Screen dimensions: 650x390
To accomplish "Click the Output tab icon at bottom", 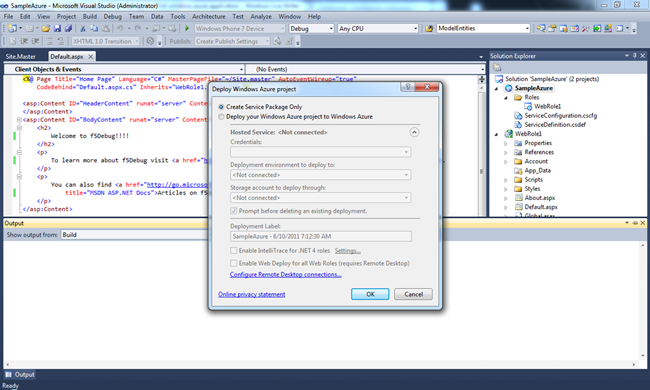I will [8, 375].
